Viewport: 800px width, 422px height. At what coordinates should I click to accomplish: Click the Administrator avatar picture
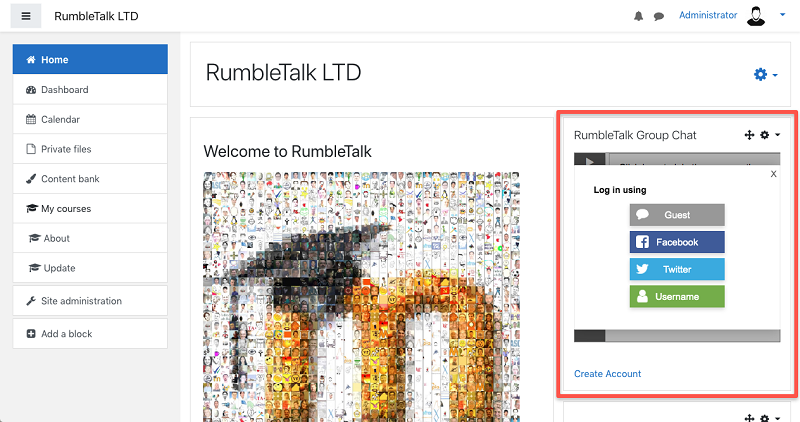756,15
